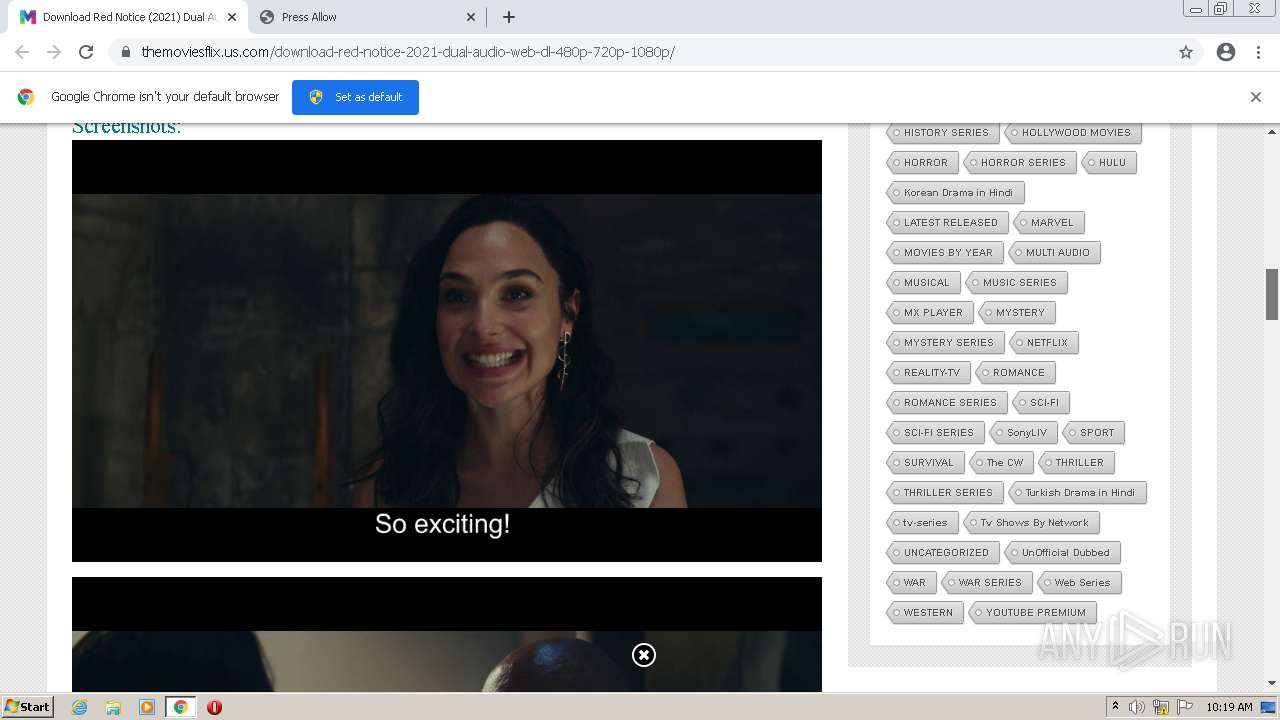Launch the media player taskbar icon

pos(146,707)
